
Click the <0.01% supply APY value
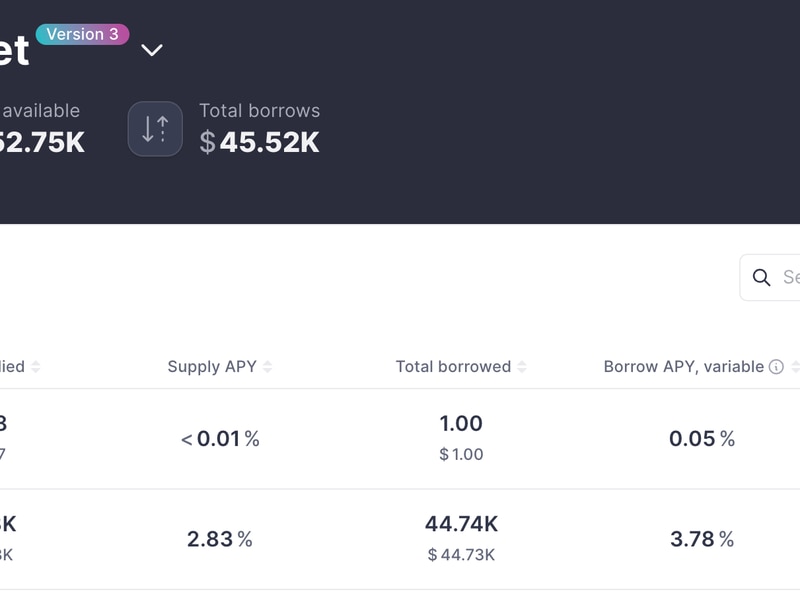point(220,439)
